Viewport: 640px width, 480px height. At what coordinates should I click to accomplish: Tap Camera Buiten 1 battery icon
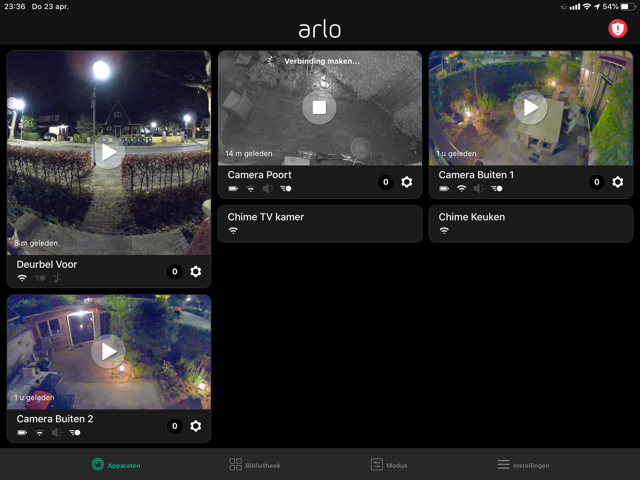coord(444,189)
